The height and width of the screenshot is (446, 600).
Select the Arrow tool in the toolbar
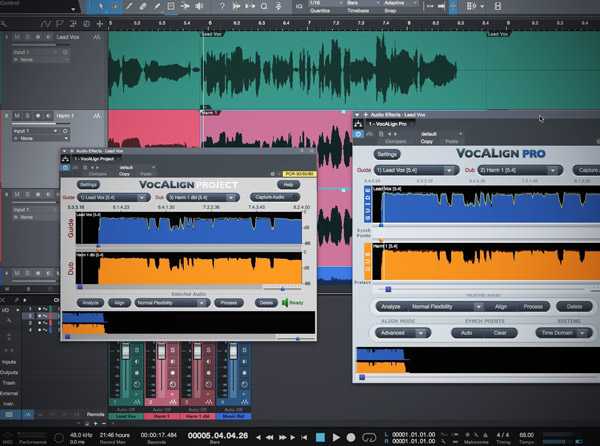tap(101, 6)
